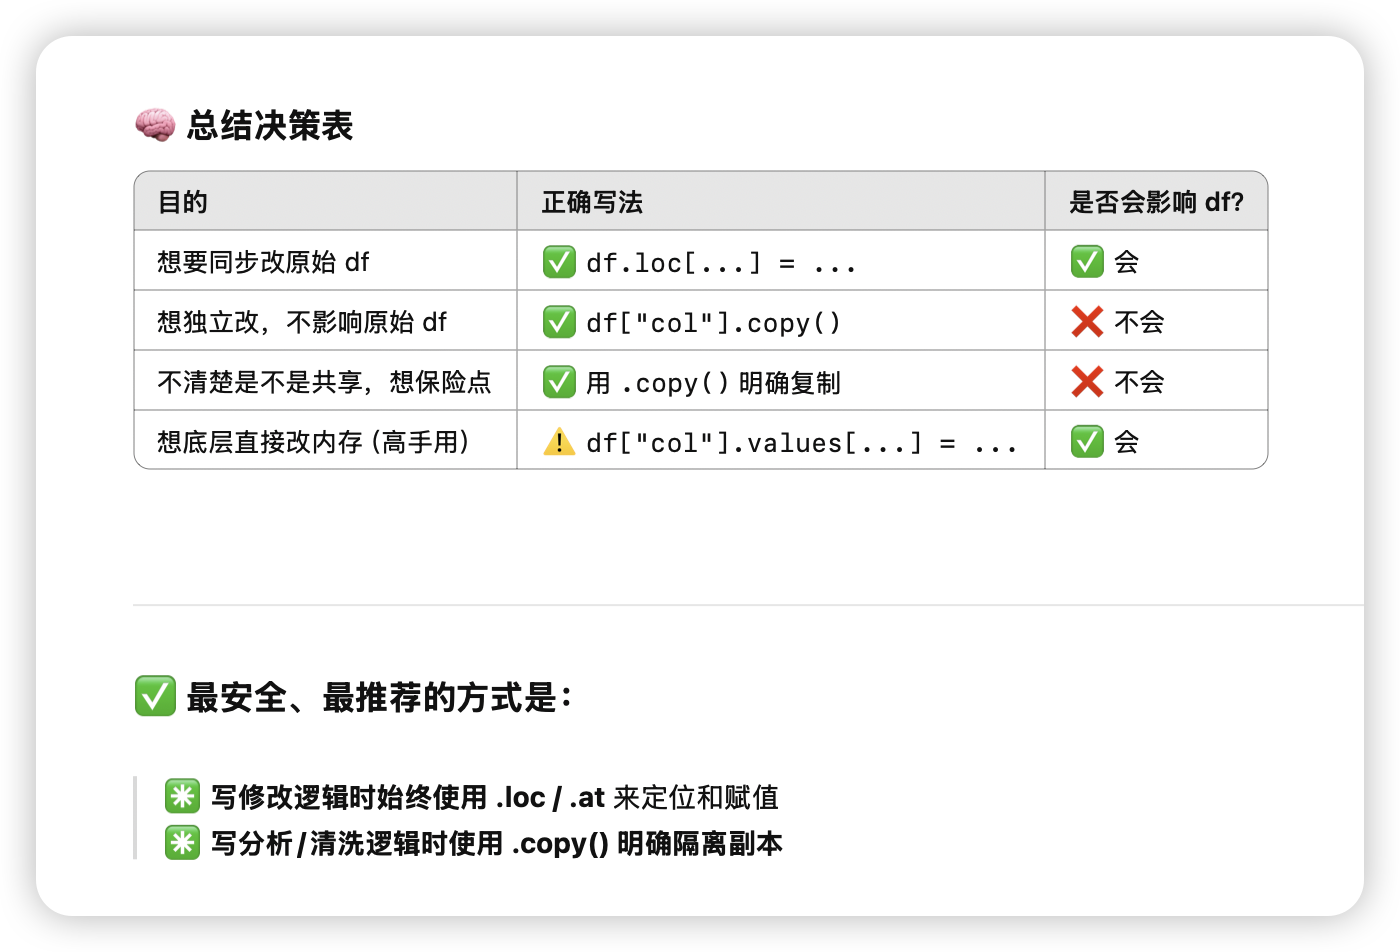Click the warning triangle before df["col"].values
The height and width of the screenshot is (952, 1400).
point(559,442)
